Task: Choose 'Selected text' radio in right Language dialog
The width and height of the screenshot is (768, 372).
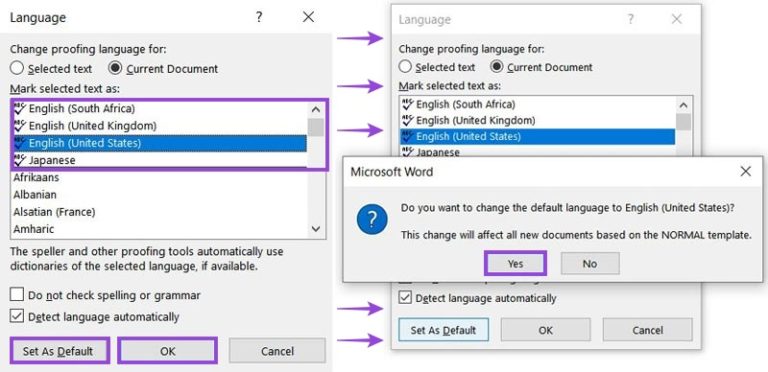Action: pos(405,67)
